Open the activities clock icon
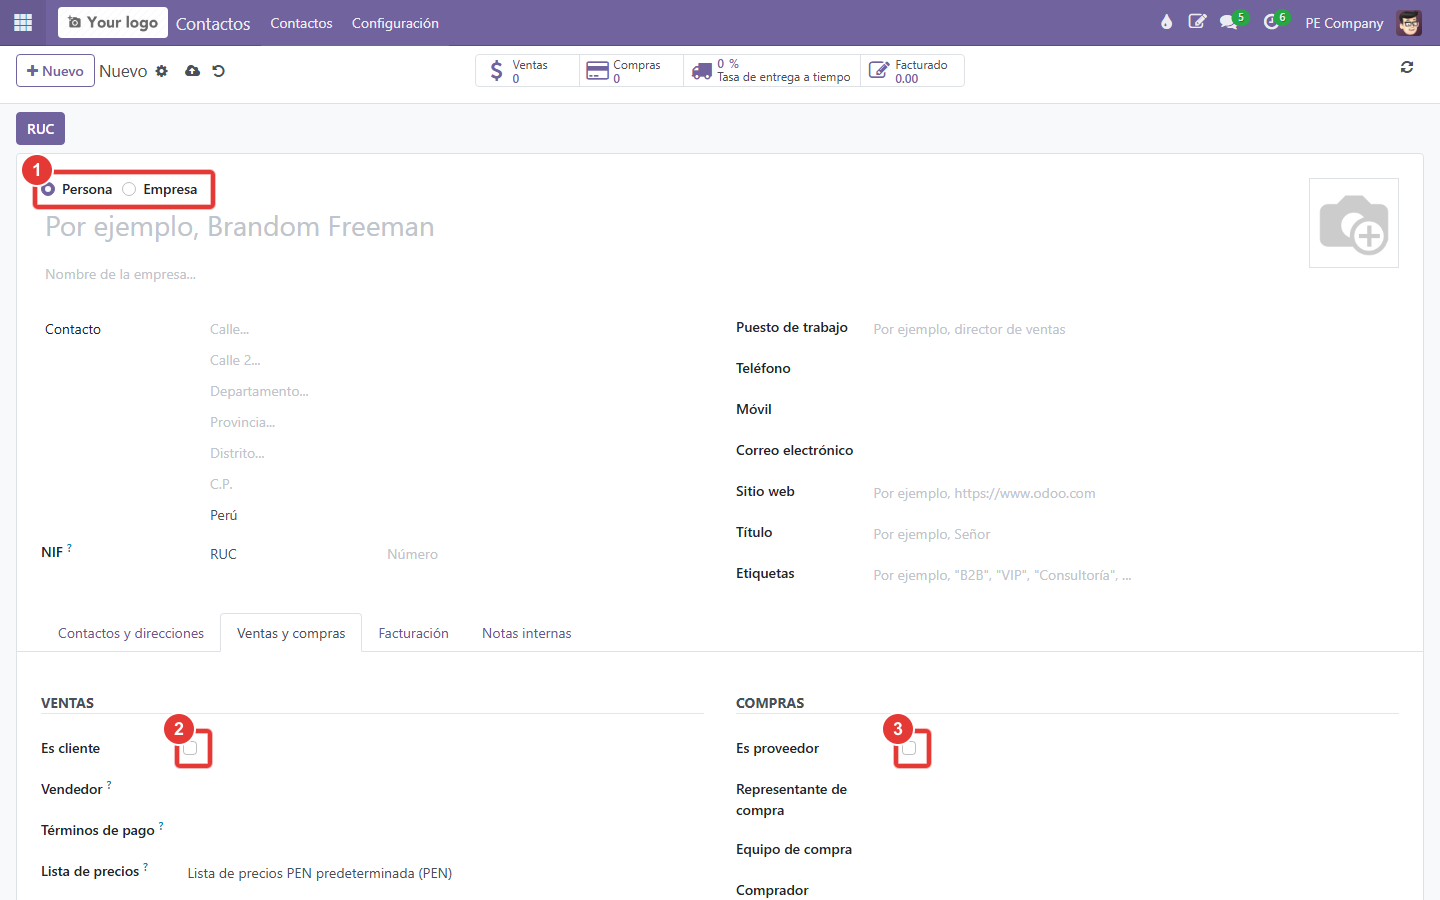The width and height of the screenshot is (1440, 900). (1271, 22)
